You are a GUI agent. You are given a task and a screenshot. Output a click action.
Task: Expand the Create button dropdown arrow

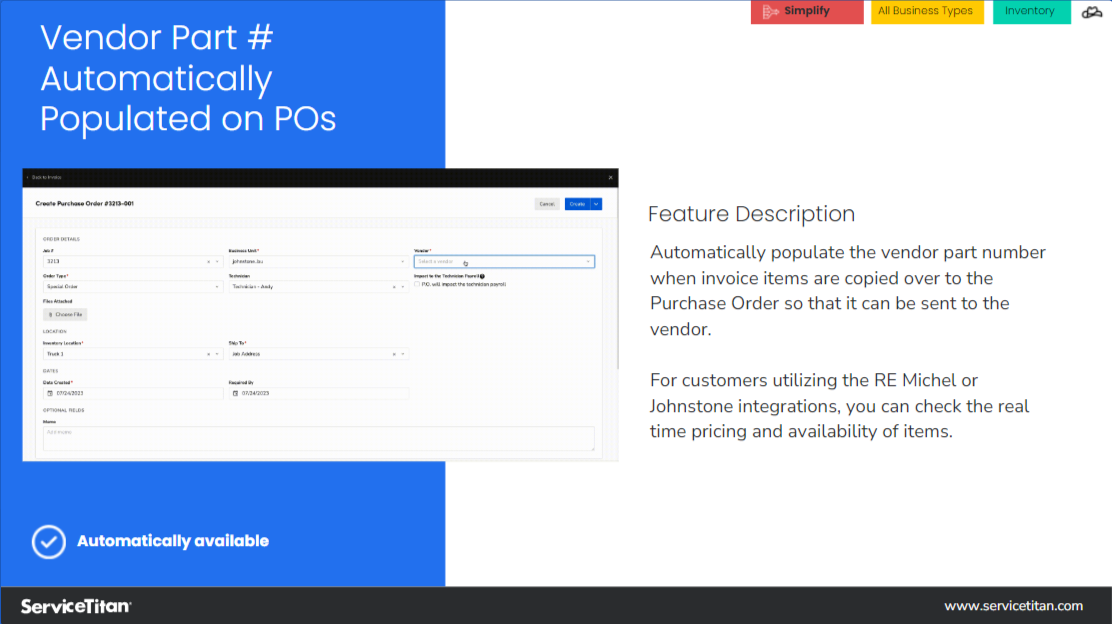point(596,204)
